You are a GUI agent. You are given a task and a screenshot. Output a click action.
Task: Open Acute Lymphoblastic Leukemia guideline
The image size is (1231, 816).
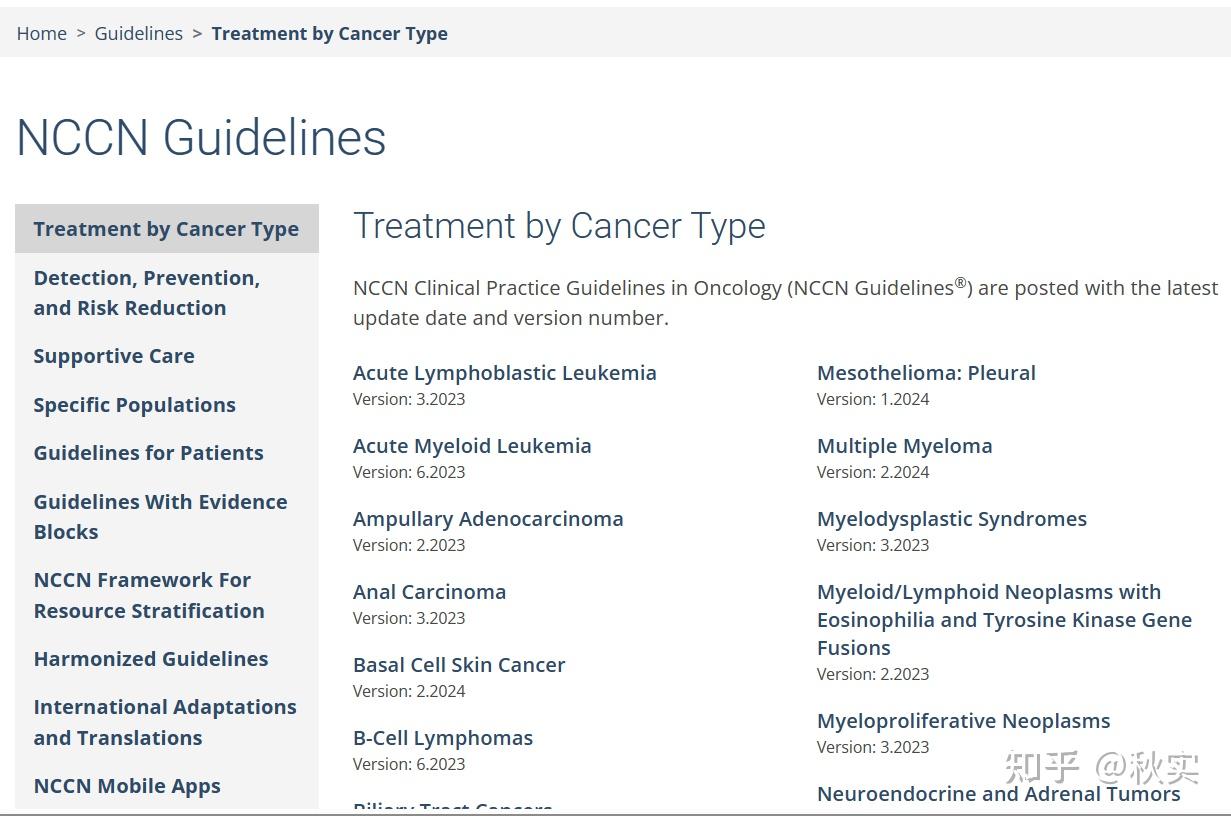tap(504, 373)
